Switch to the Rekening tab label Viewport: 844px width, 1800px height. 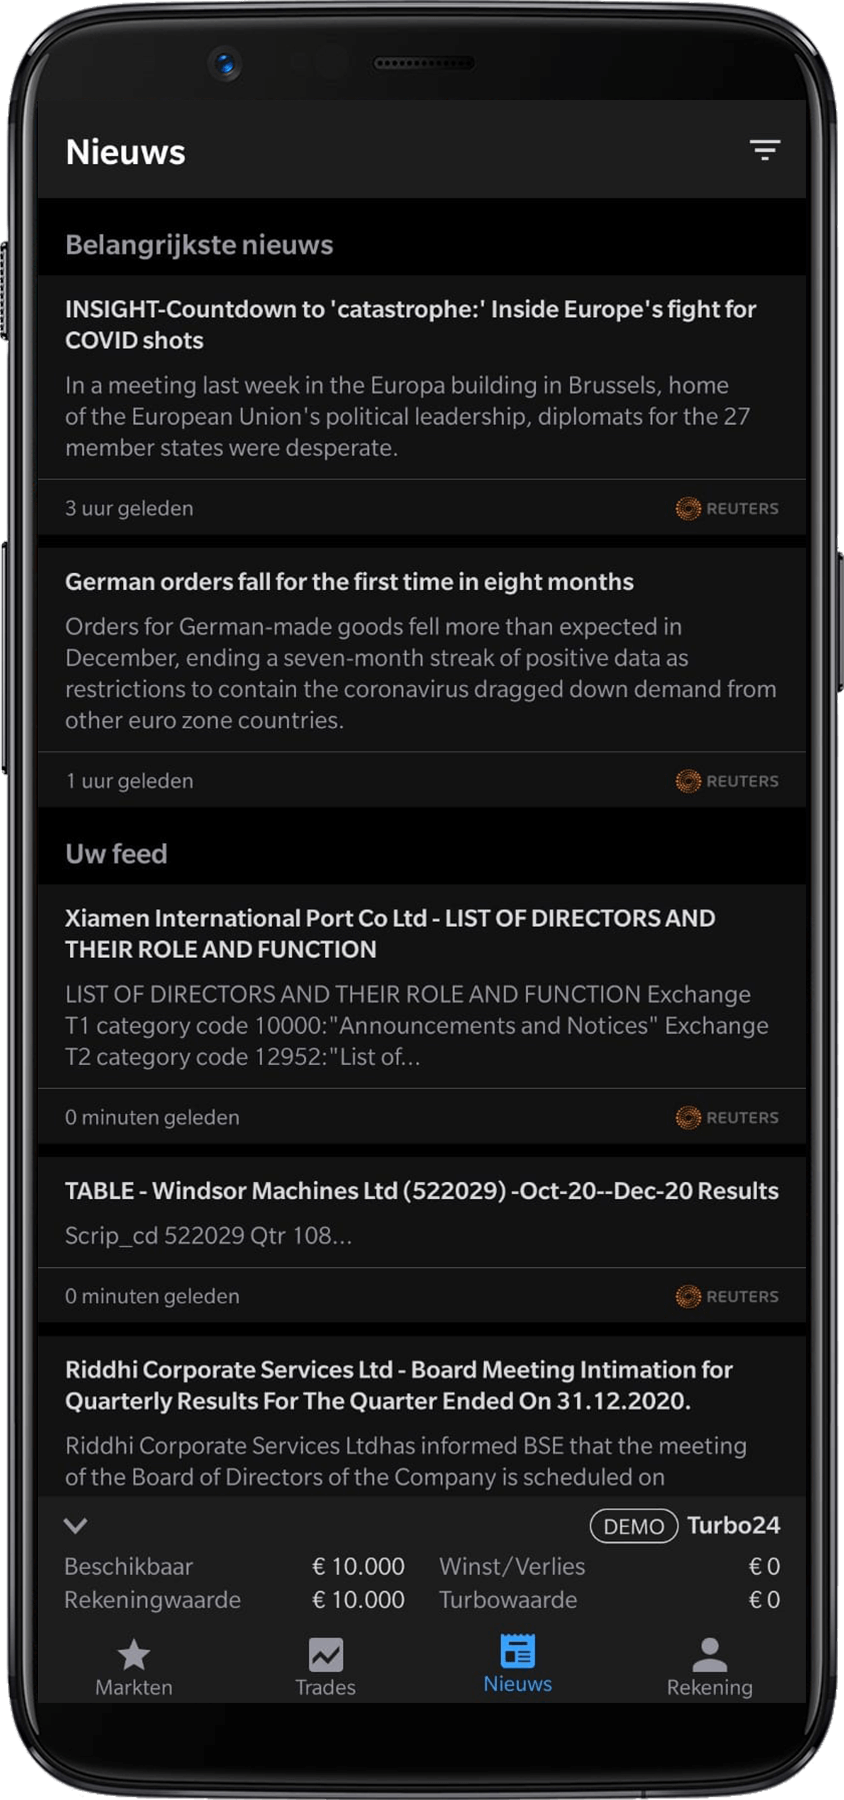coord(710,1688)
